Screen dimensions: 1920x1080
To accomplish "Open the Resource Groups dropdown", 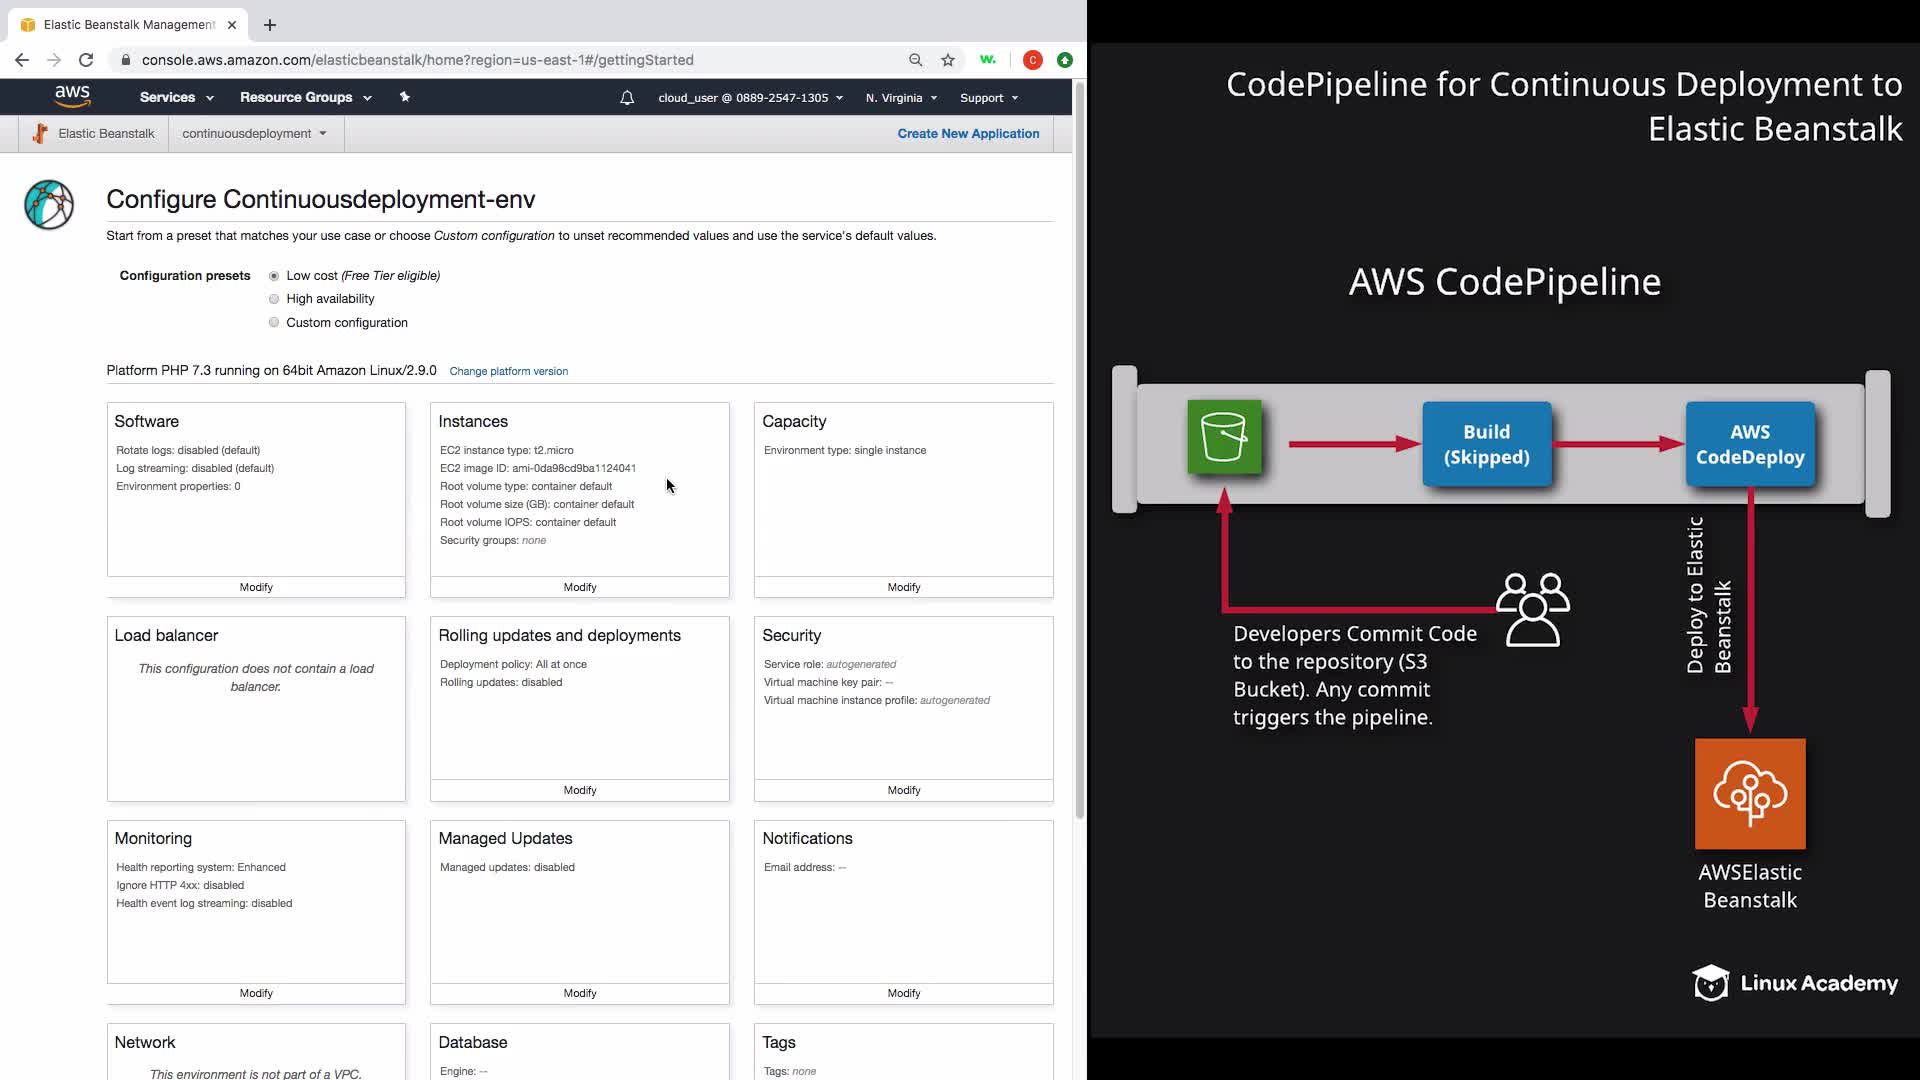I will click(x=305, y=98).
